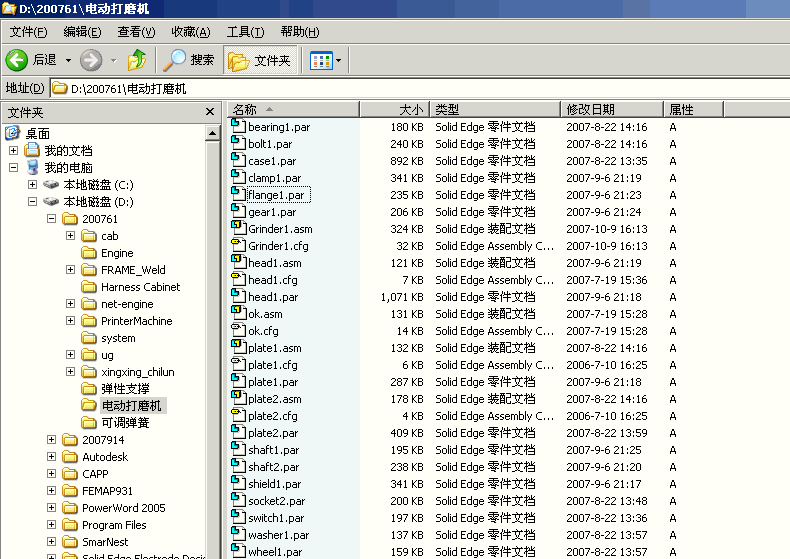Sort by 名称 column header

click(293, 109)
